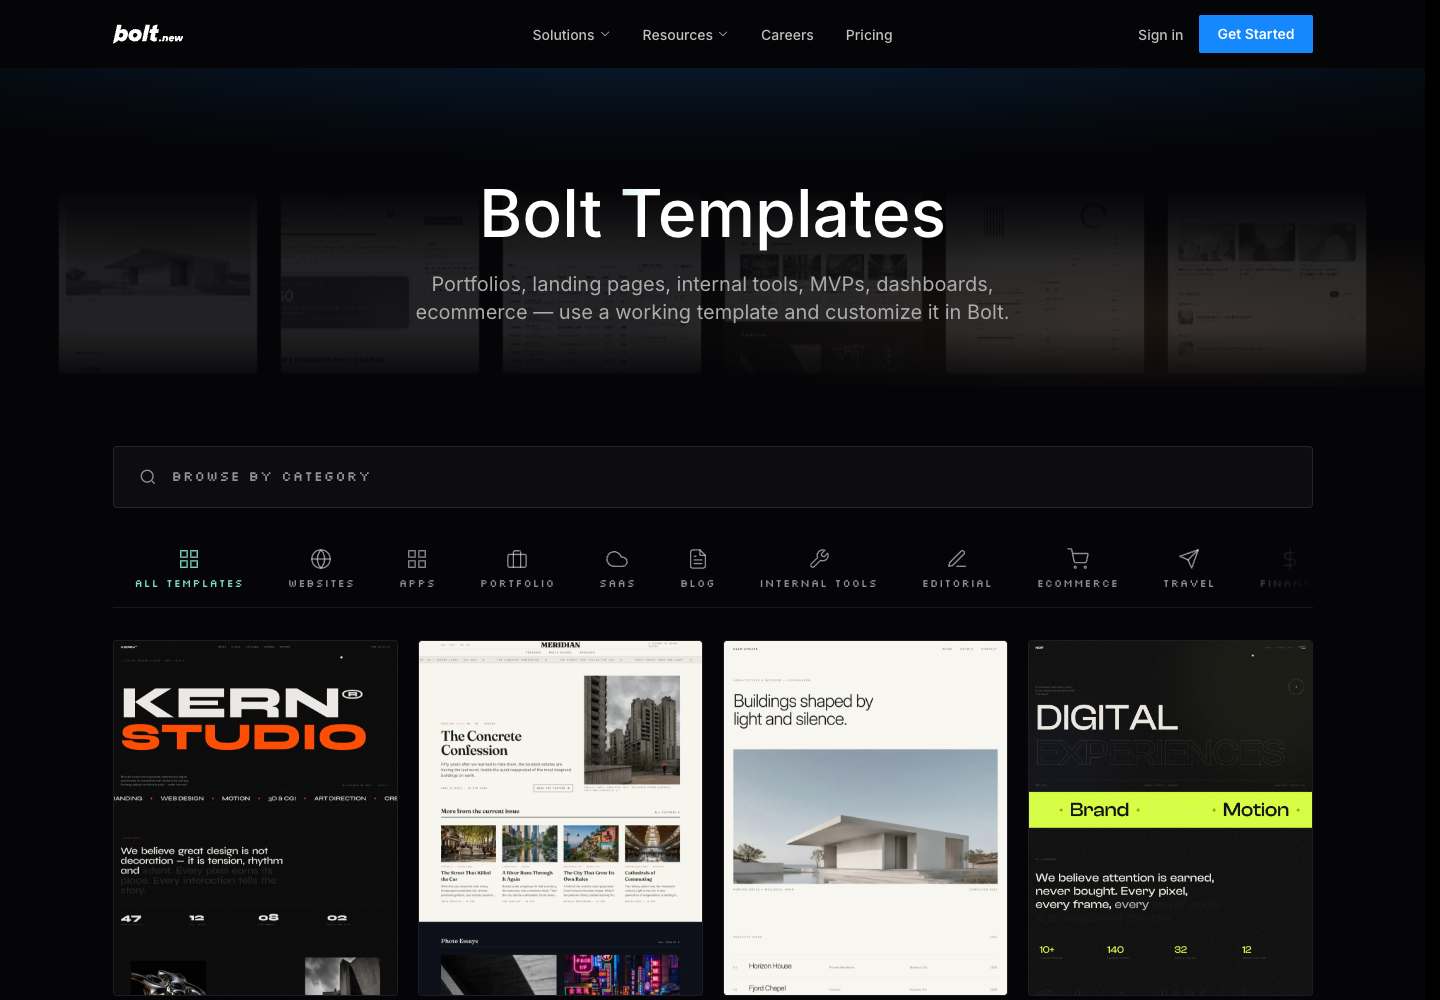
Task: Expand the Solutions dropdown chevron
Action: click(605, 34)
